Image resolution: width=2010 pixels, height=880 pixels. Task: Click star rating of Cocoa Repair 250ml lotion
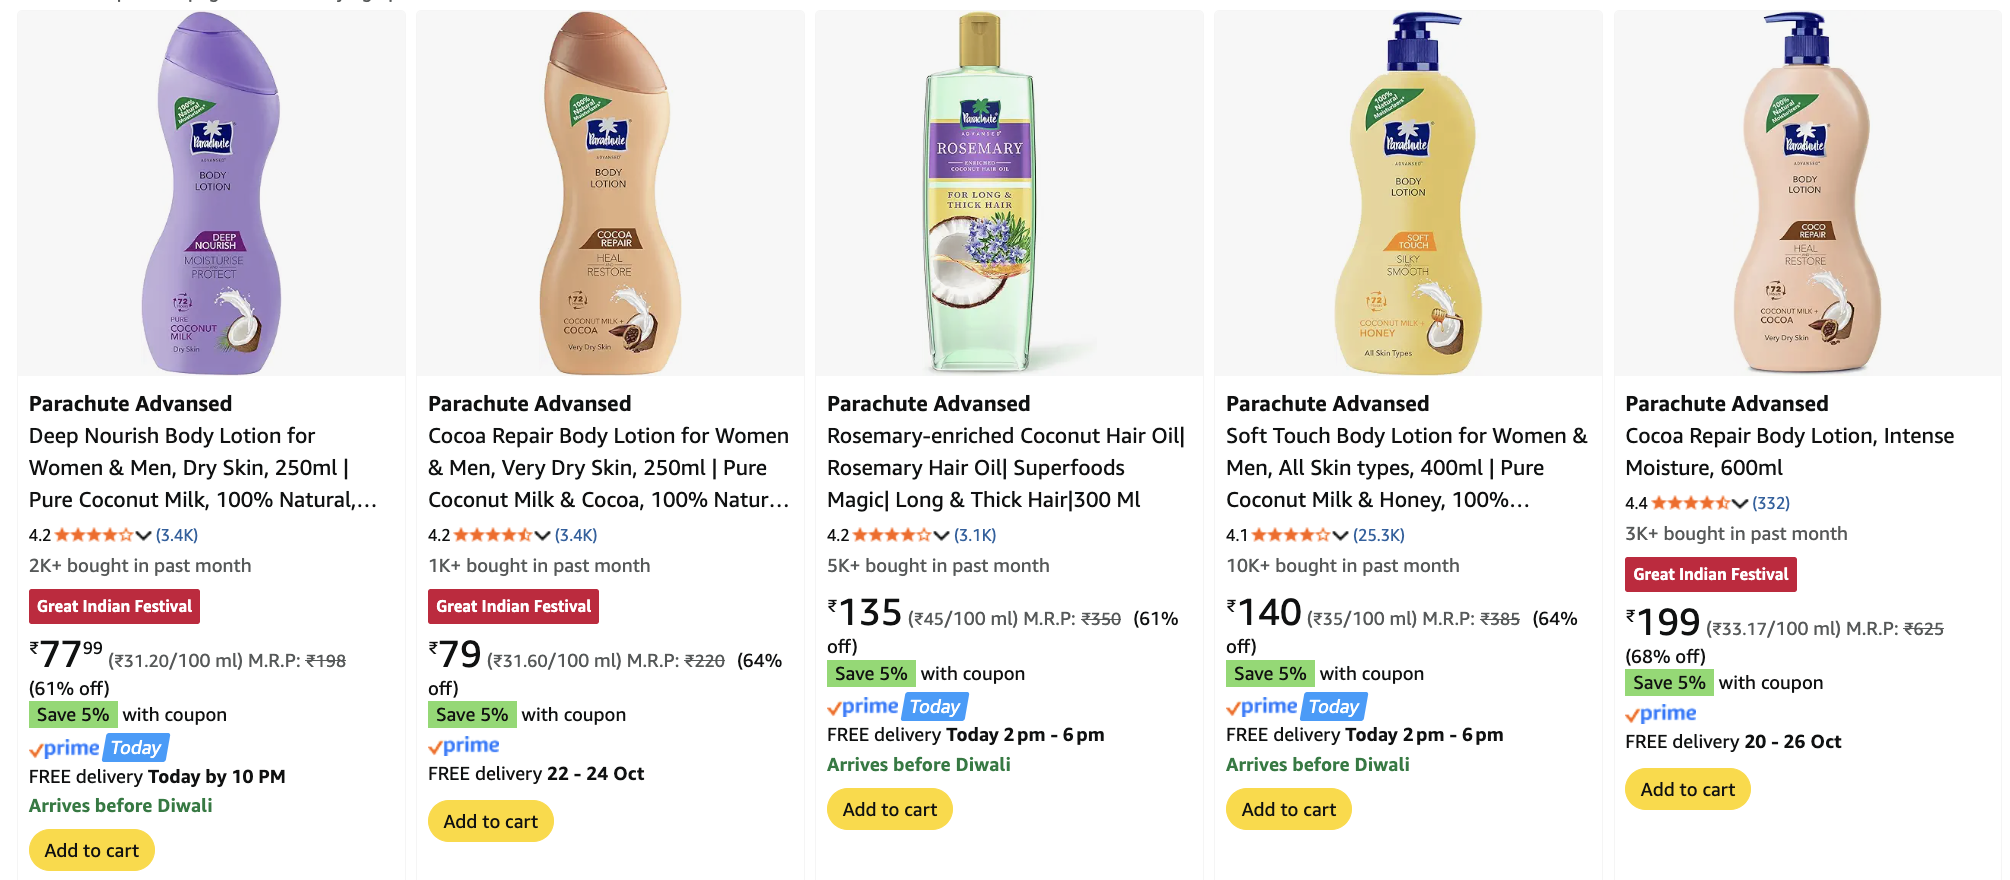492,535
